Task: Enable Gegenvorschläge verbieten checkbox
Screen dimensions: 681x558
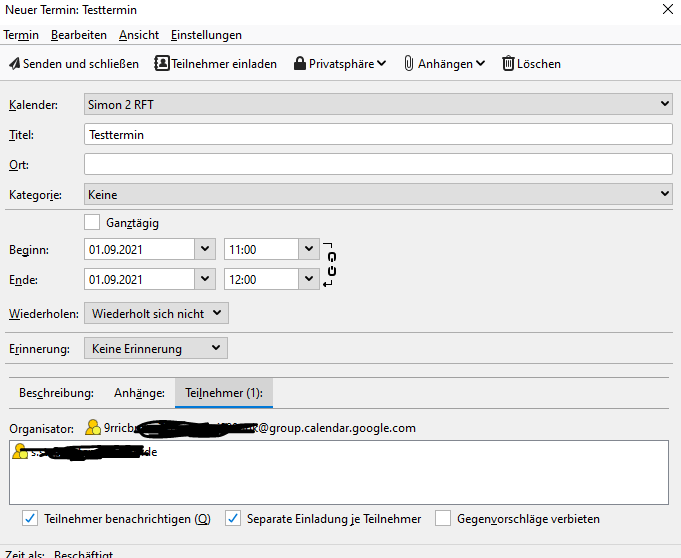Action: coord(443,518)
